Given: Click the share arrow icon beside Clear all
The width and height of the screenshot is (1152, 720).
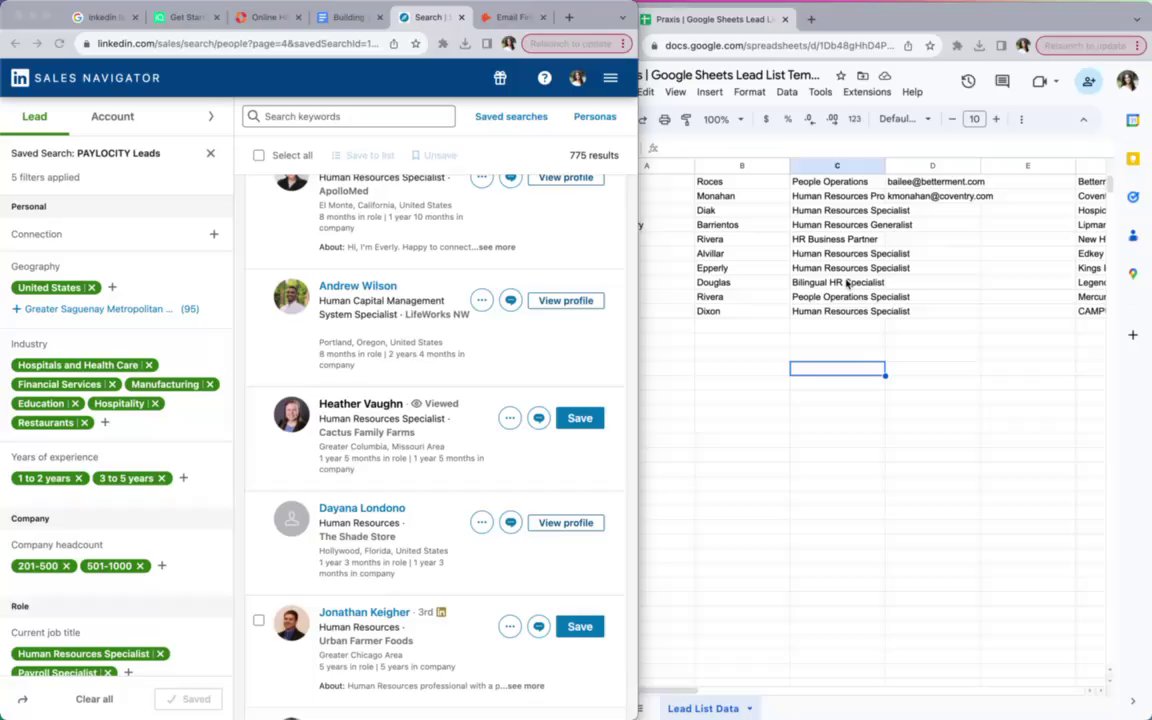Looking at the screenshot, I should pos(23,699).
